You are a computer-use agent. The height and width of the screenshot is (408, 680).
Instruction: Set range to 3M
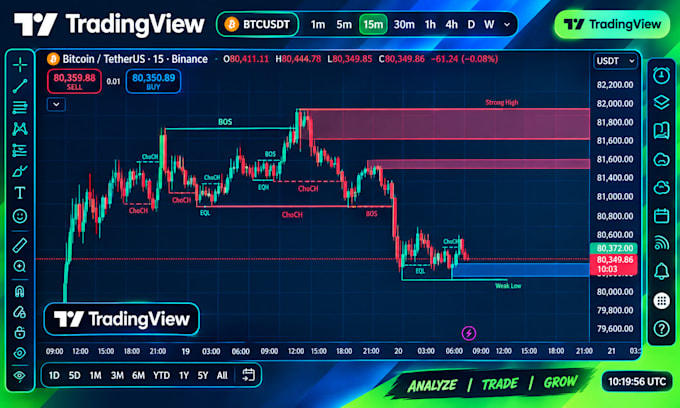tap(117, 375)
